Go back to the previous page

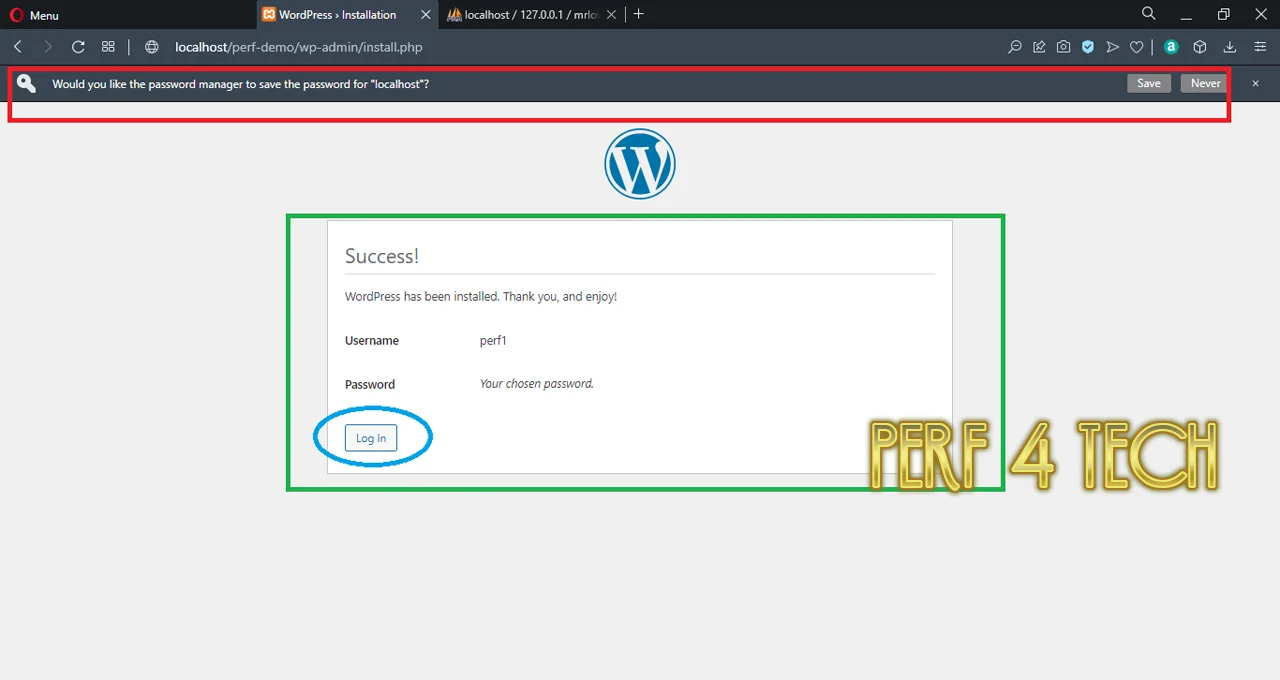pyautogui.click(x=18, y=47)
